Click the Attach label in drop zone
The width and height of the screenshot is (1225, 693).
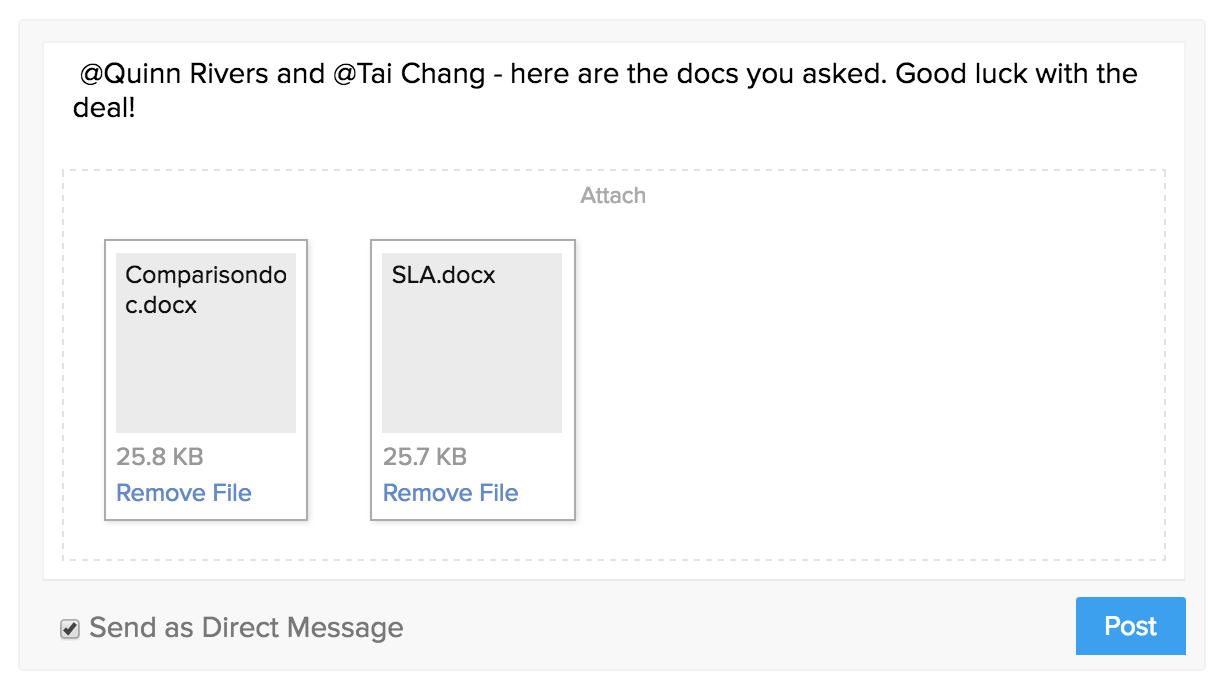coord(613,196)
